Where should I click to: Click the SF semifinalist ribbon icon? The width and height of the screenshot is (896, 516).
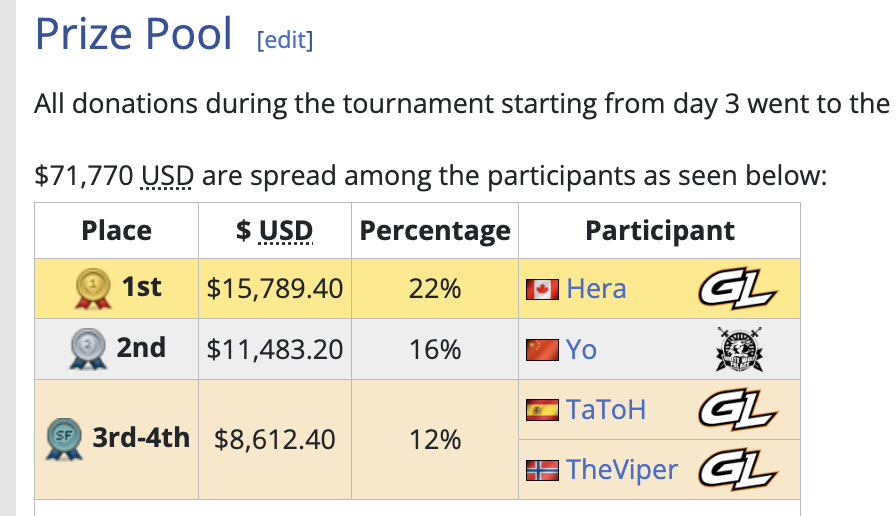coord(64,439)
